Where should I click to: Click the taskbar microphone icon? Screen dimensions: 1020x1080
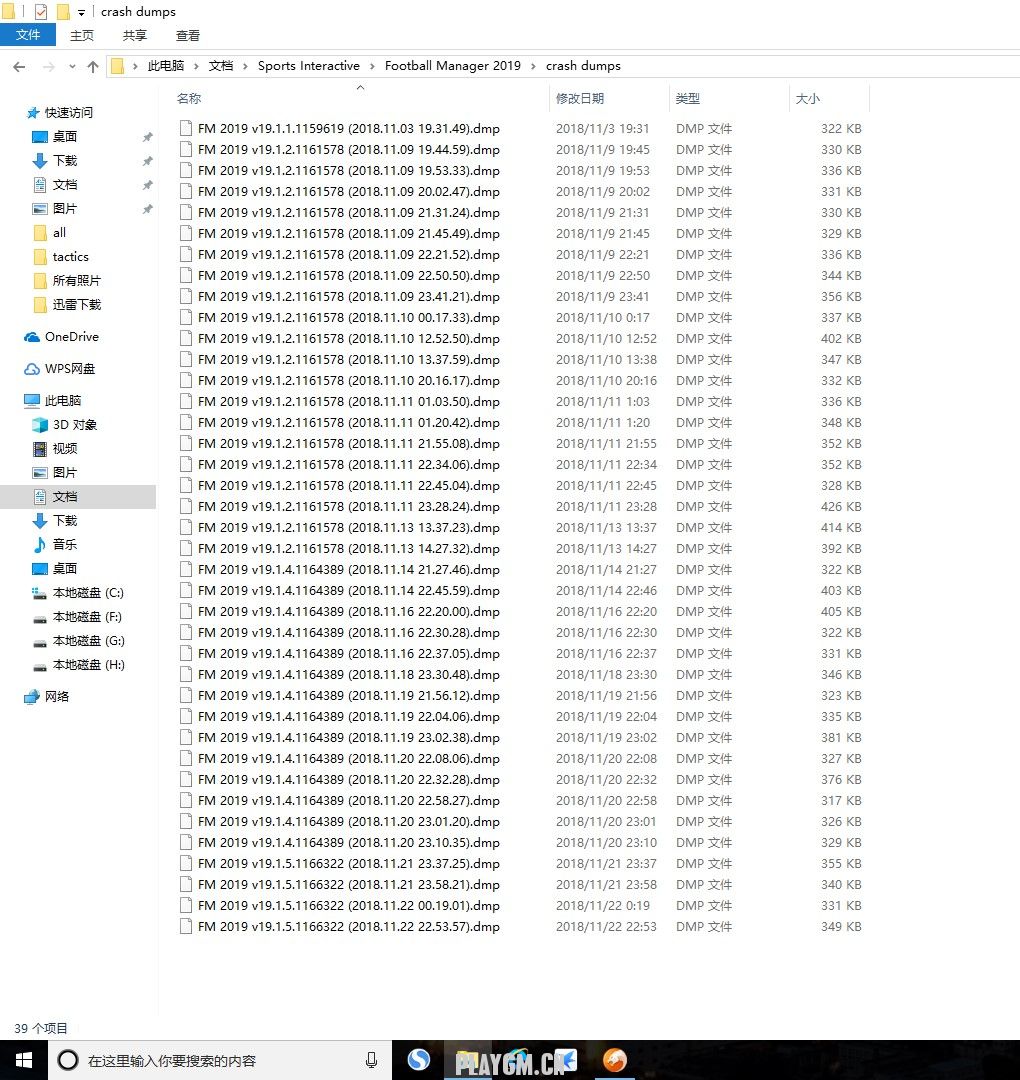(371, 1061)
